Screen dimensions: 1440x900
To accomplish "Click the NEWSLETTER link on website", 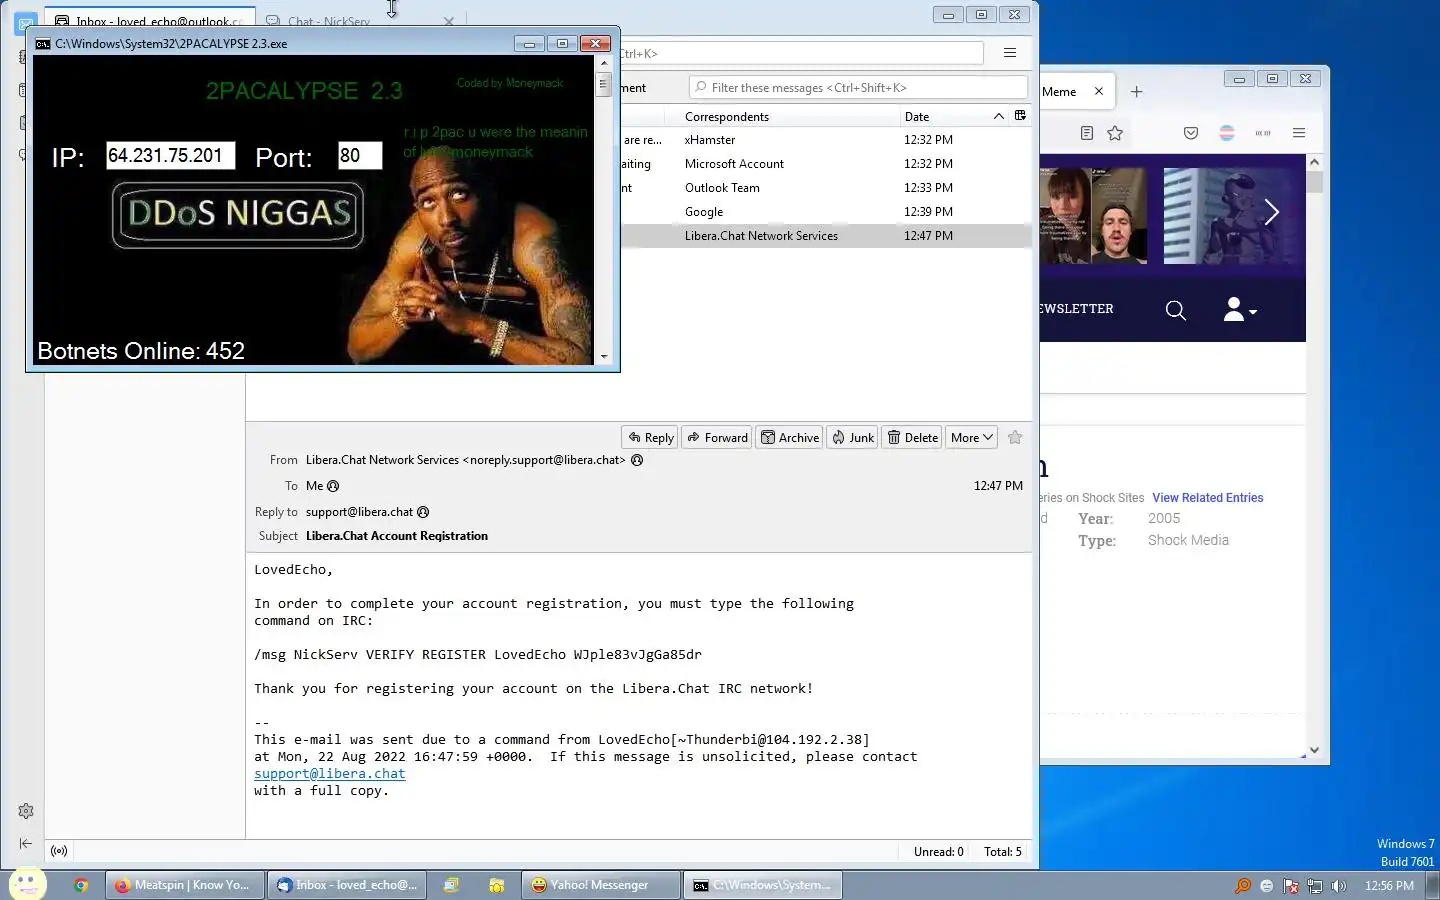I will pos(1076,309).
